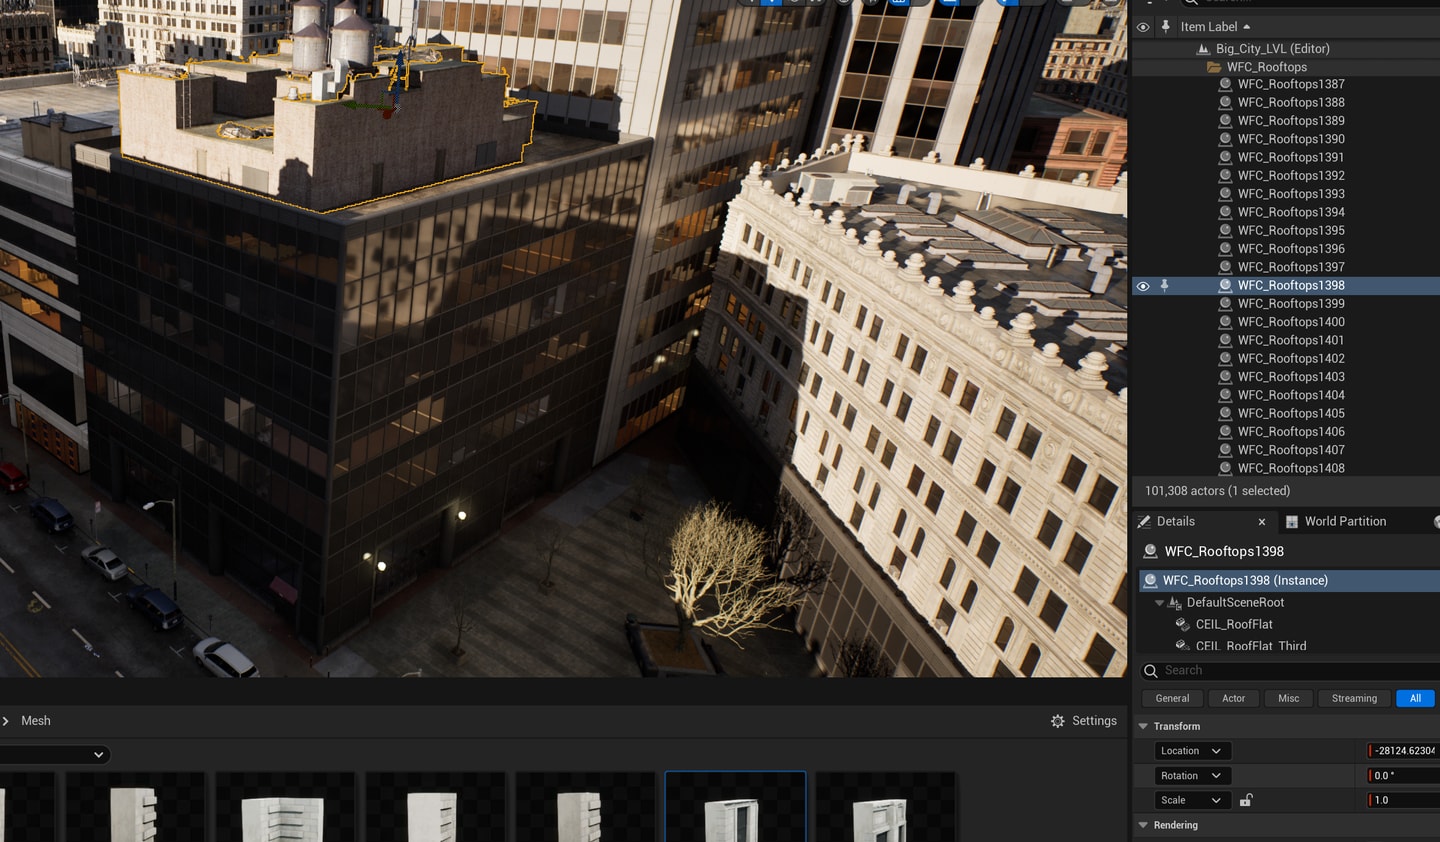Click actor icon beside WFC_Rooftops1398 details title
Screen dimensions: 1440x842
point(1150,551)
